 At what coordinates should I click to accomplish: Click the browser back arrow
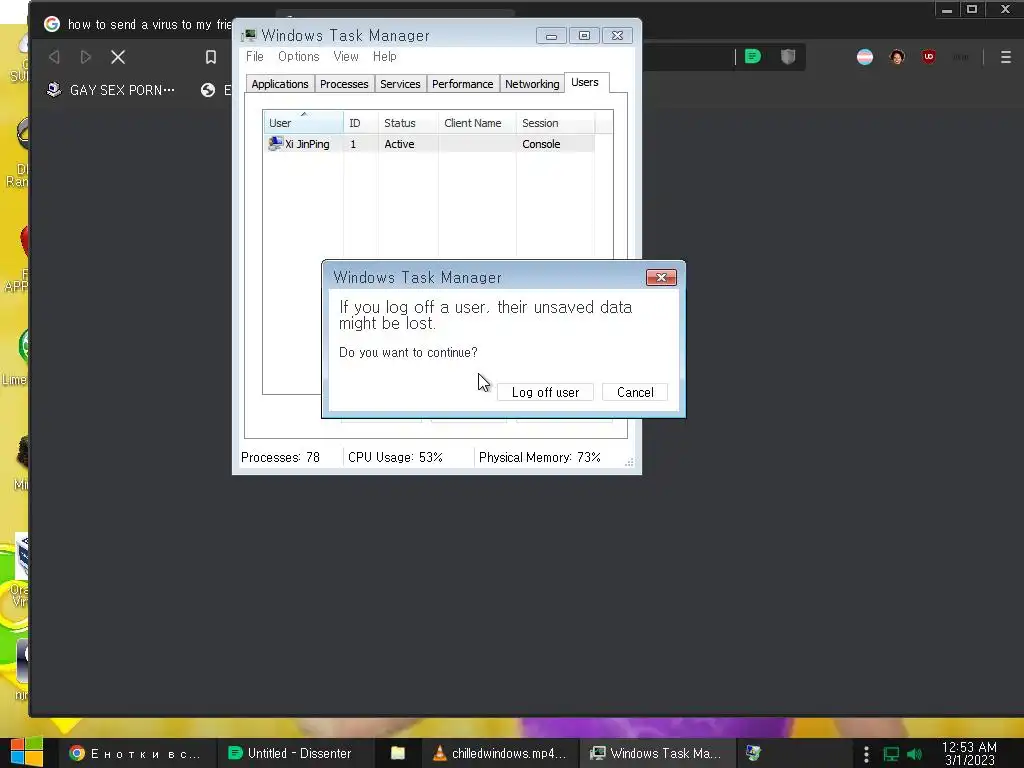pyautogui.click(x=54, y=57)
